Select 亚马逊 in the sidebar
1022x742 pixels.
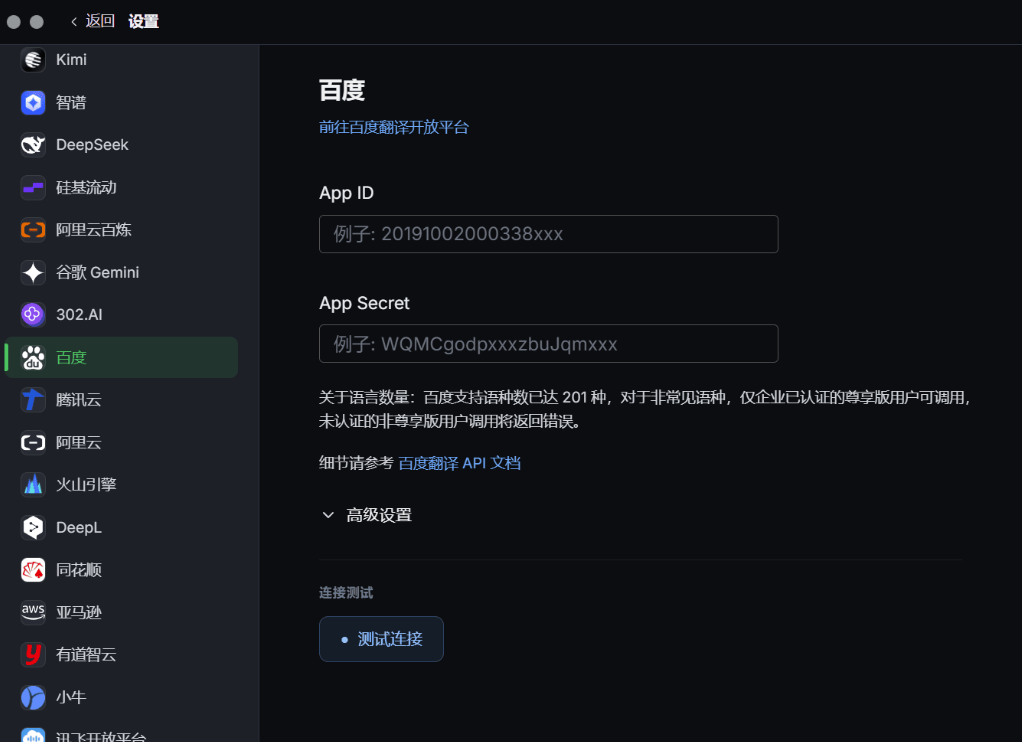[x=122, y=612]
